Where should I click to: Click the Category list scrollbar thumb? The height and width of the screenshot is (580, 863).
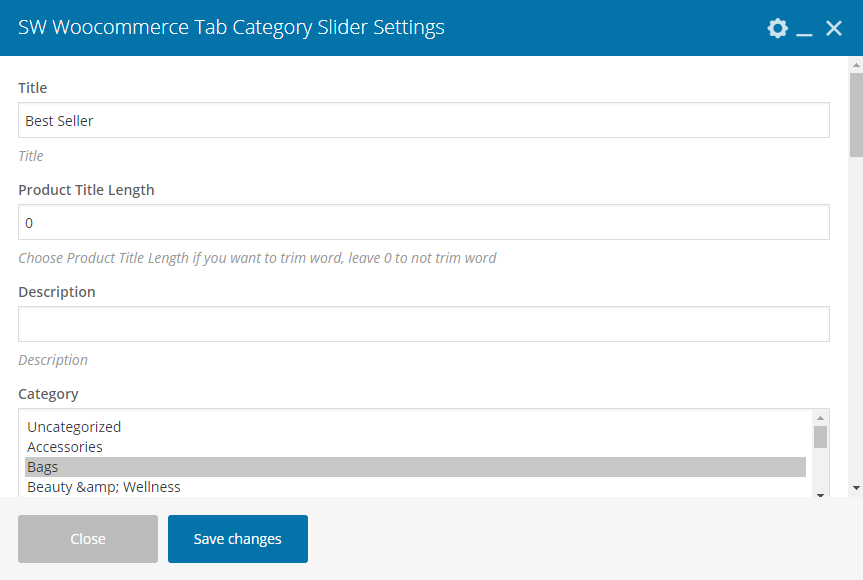[x=820, y=437]
